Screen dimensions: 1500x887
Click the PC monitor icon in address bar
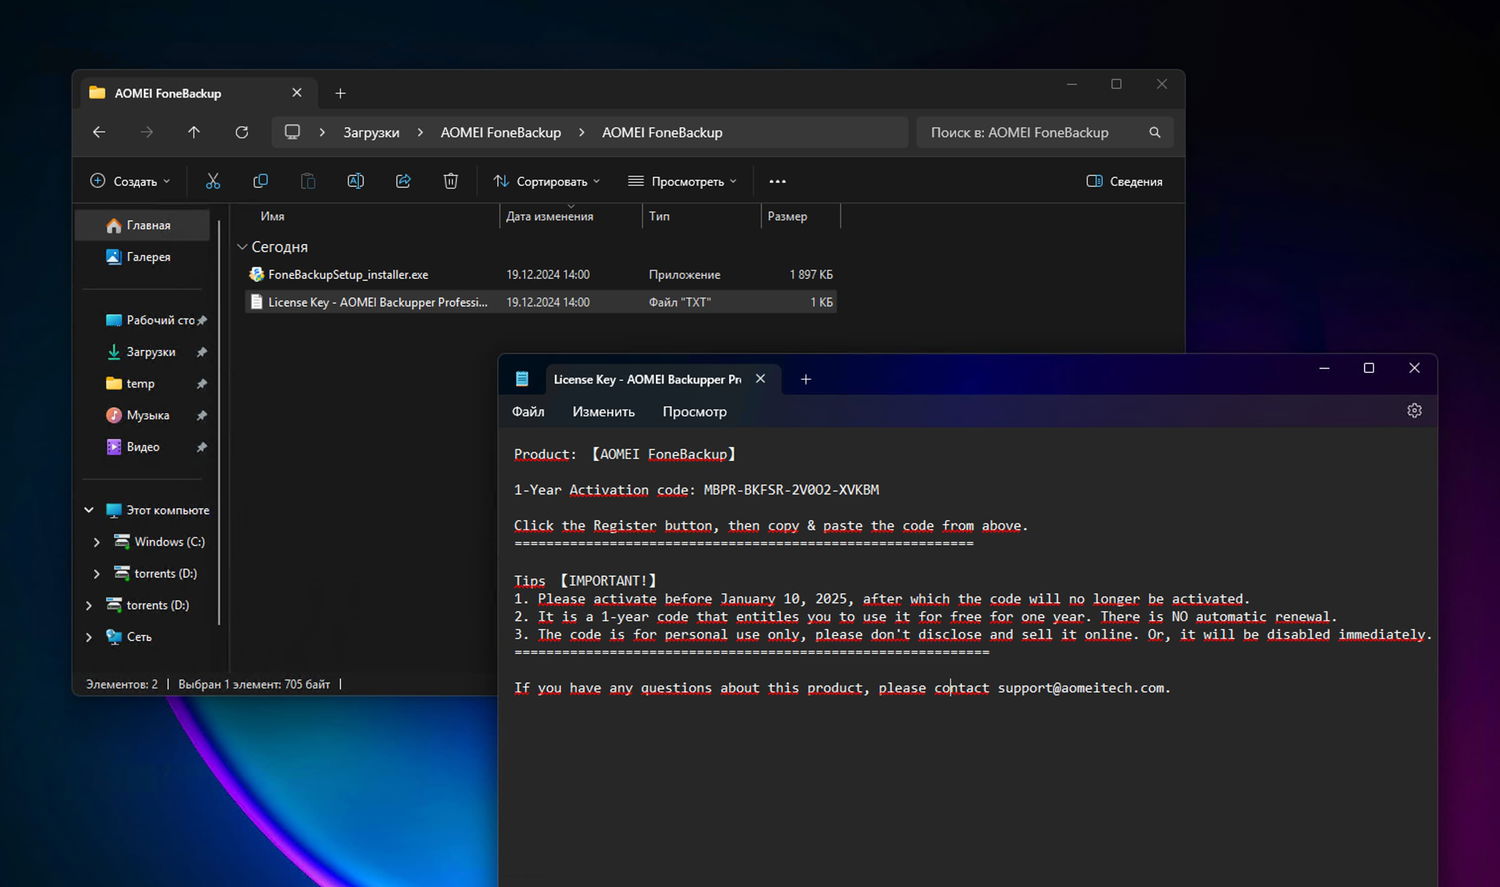coord(292,132)
